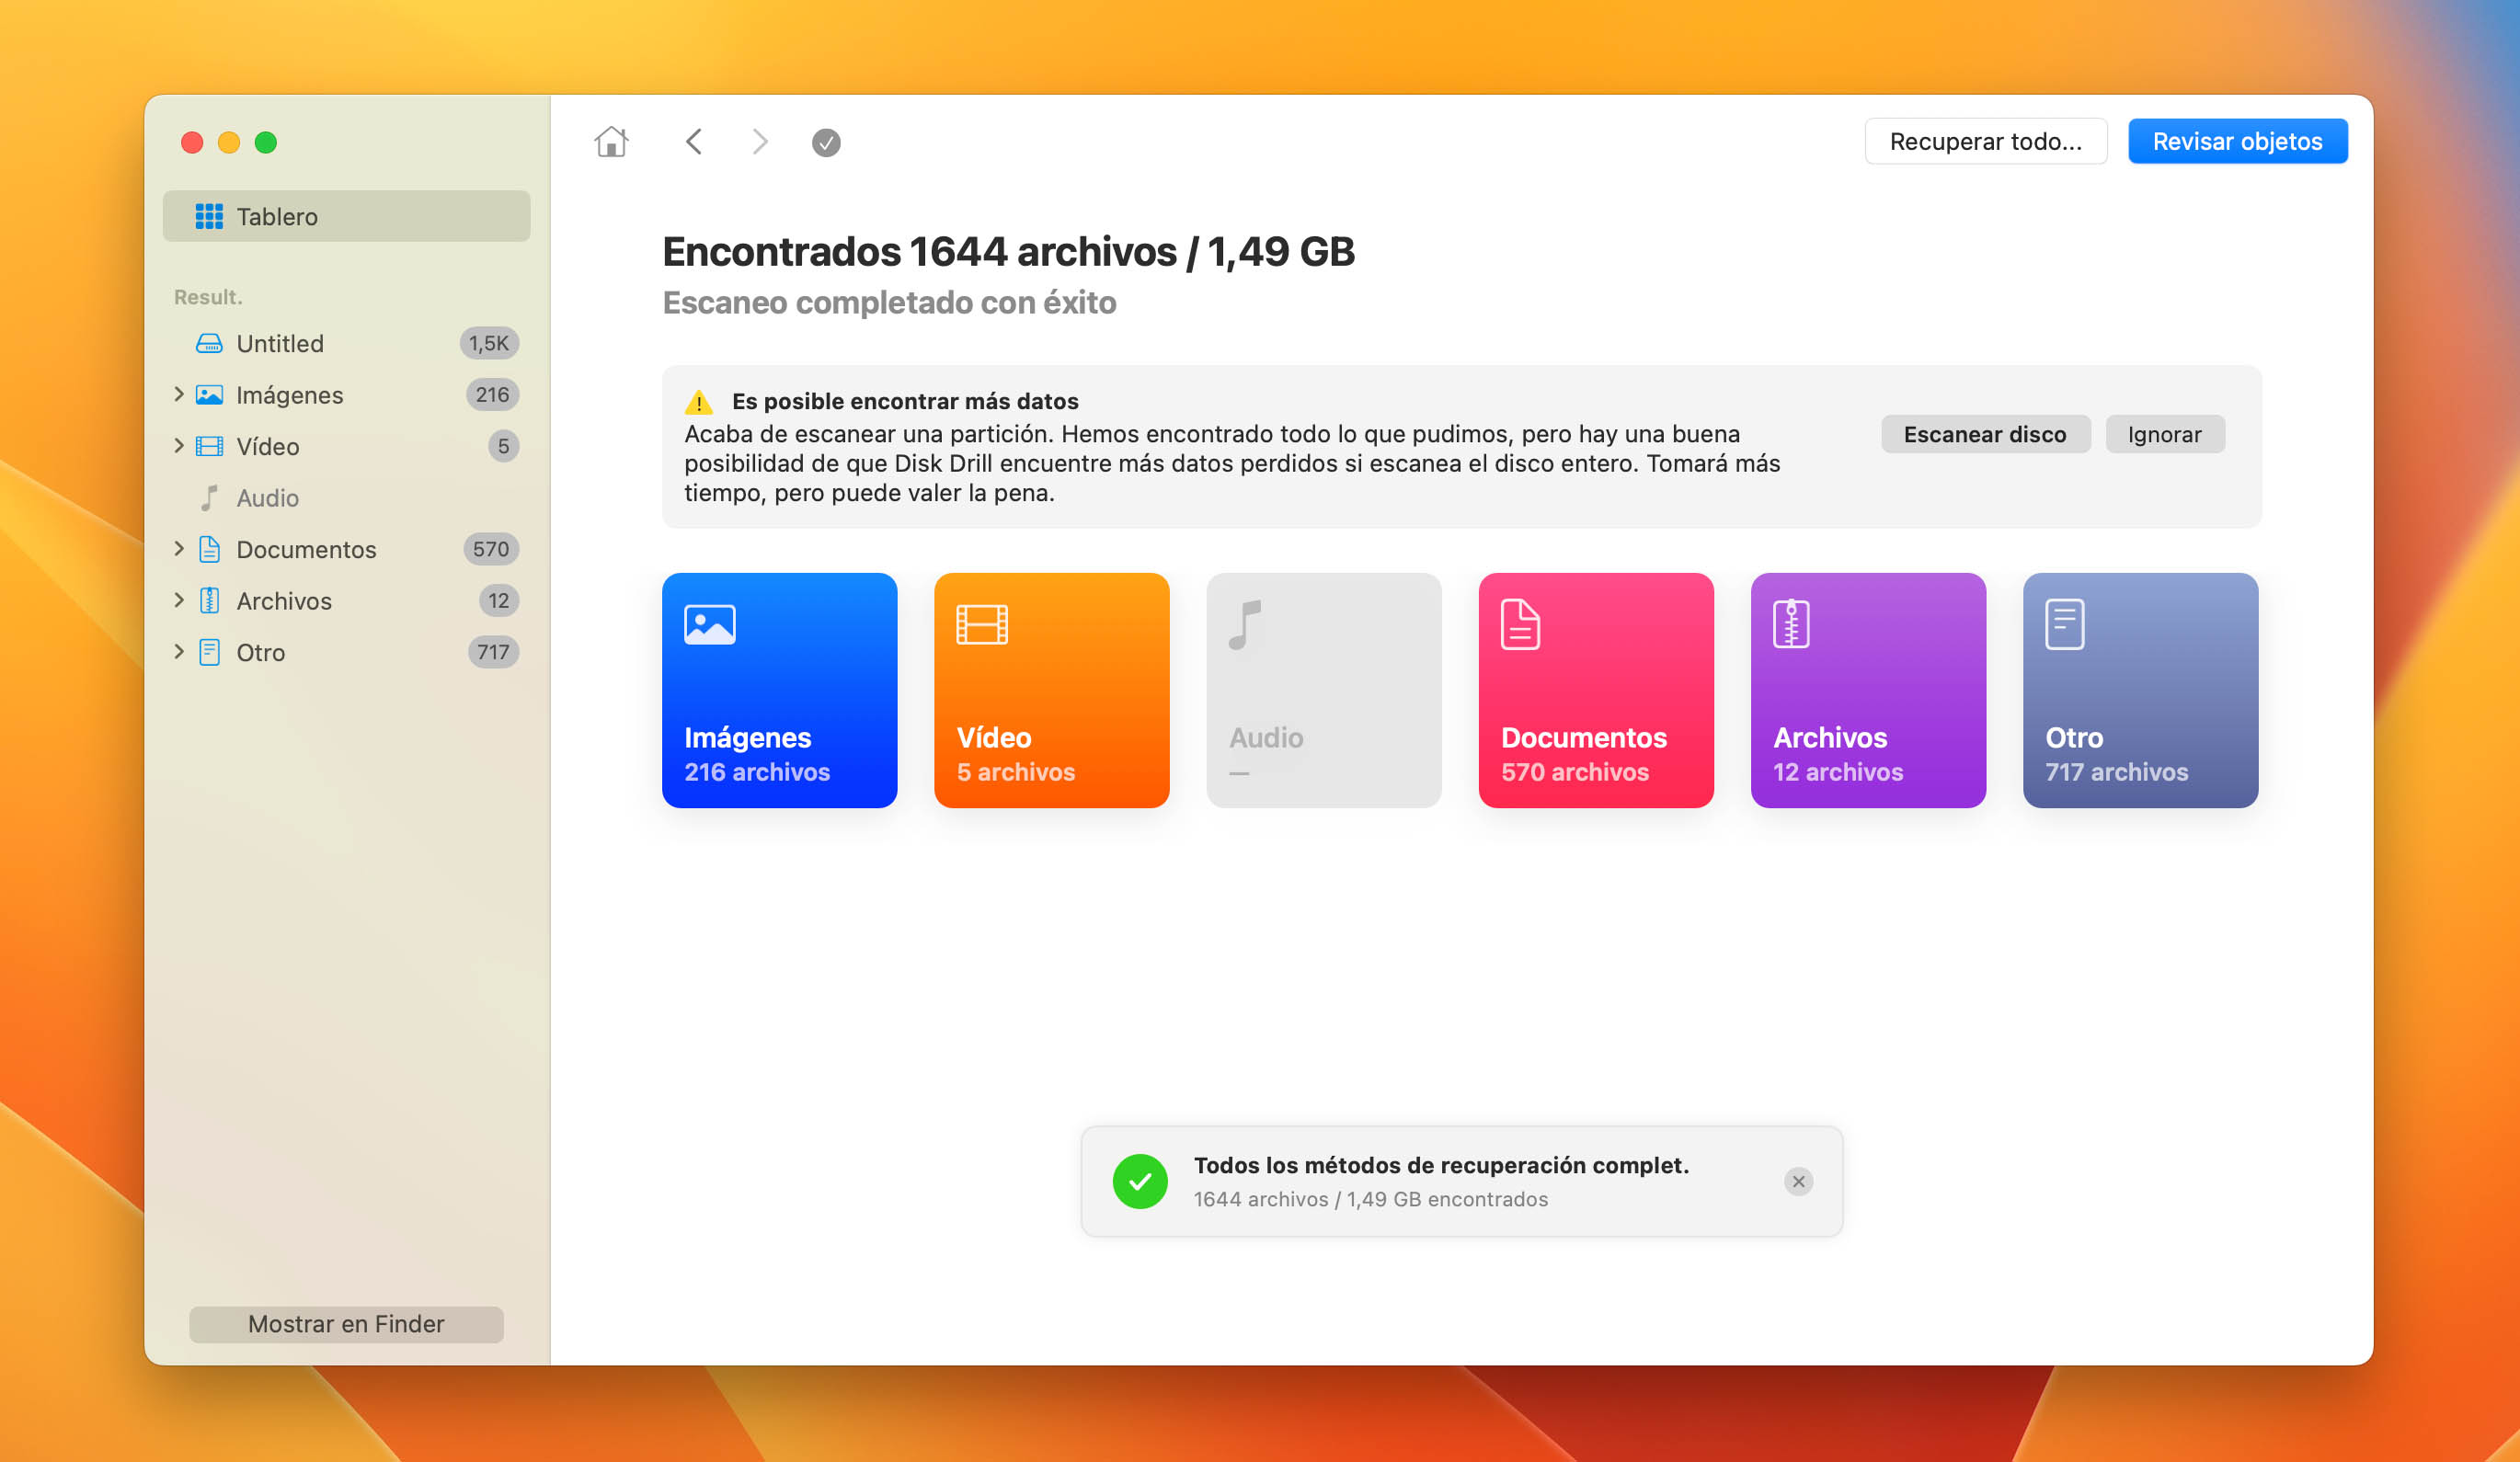The width and height of the screenshot is (2520, 1462).
Task: Close the recovery complete notification
Action: click(1798, 1181)
